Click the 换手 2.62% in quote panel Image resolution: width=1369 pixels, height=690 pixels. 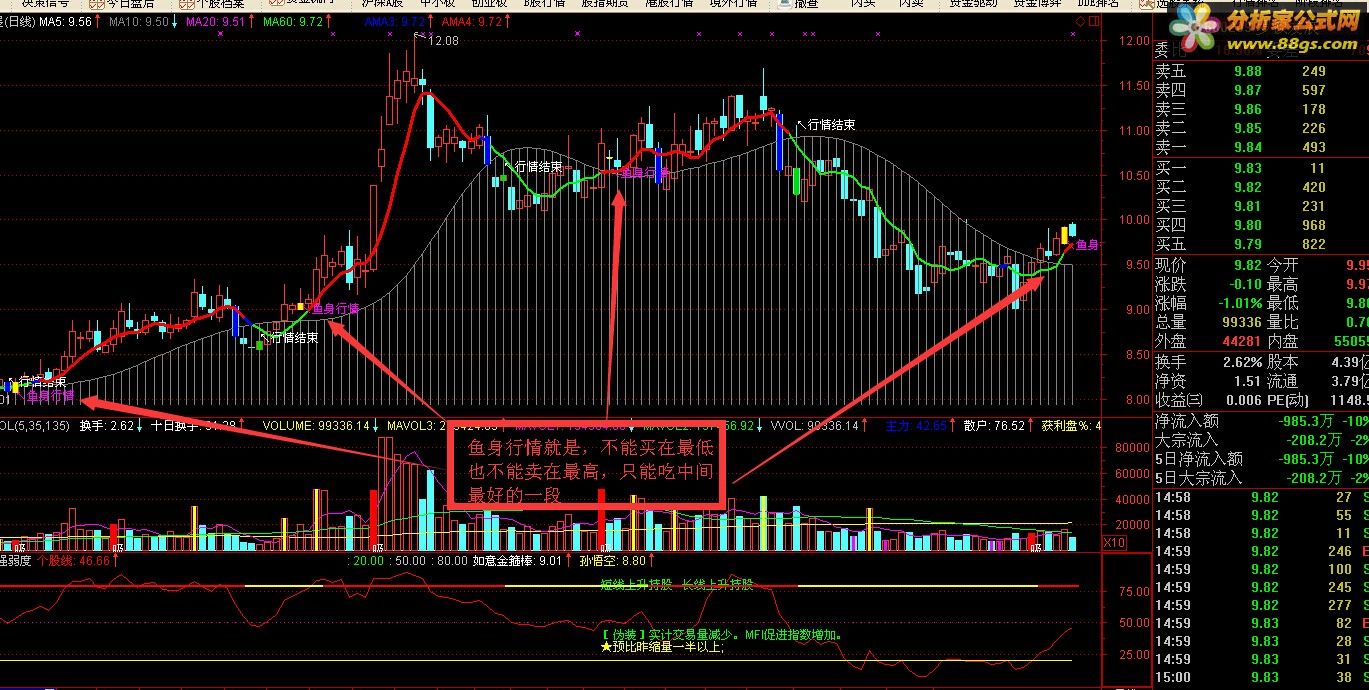tap(1241, 362)
